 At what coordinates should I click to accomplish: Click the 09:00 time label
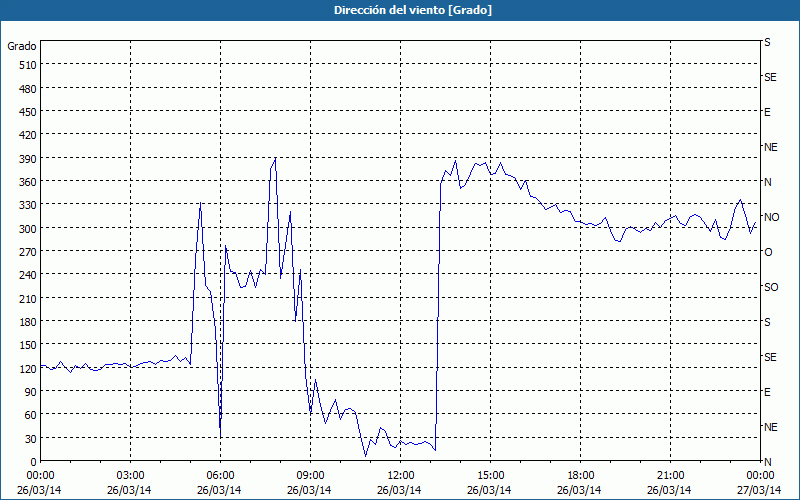tap(310, 476)
